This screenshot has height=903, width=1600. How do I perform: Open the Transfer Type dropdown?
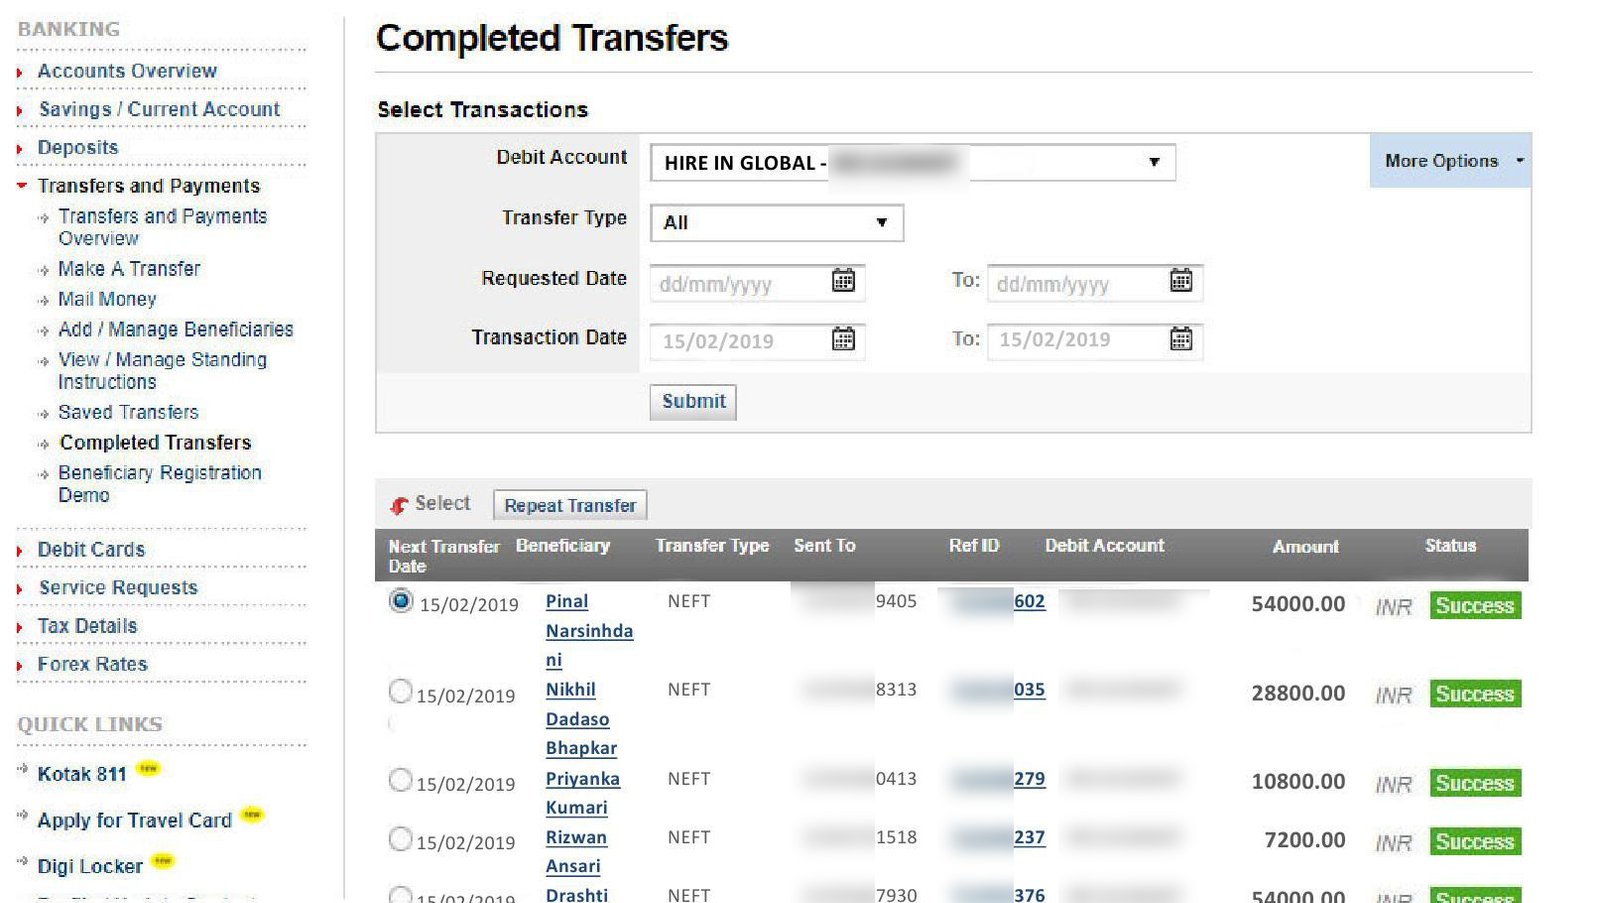(x=776, y=223)
